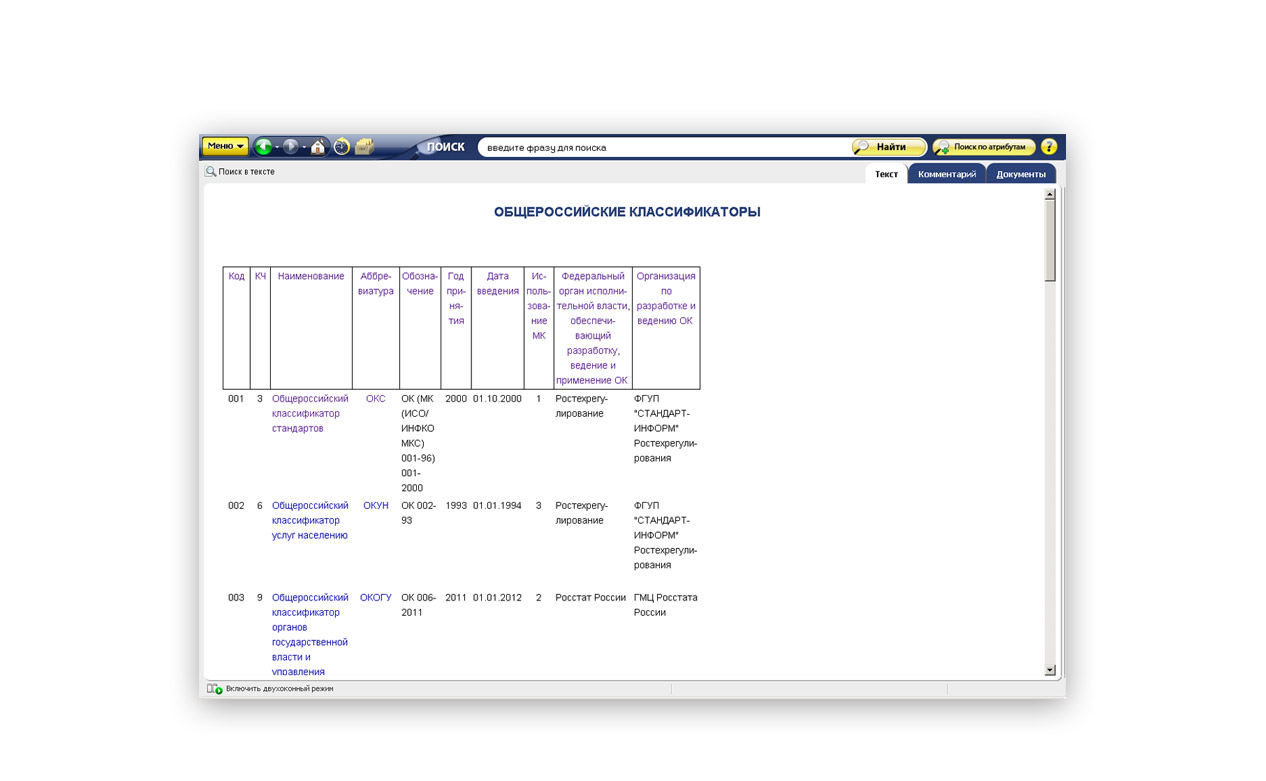Go back with the green arrow
The height and width of the screenshot is (781, 1266).
263,147
